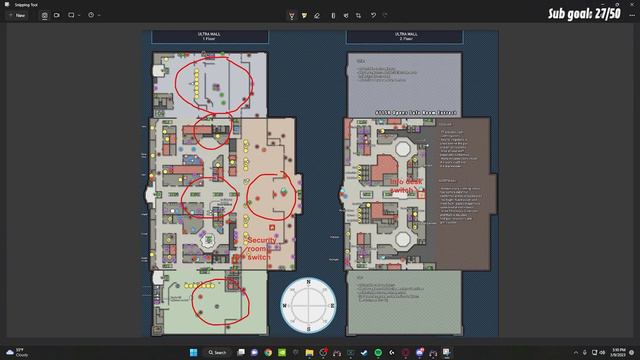Select the yellow Highlighter tool

pyautogui.click(x=304, y=16)
